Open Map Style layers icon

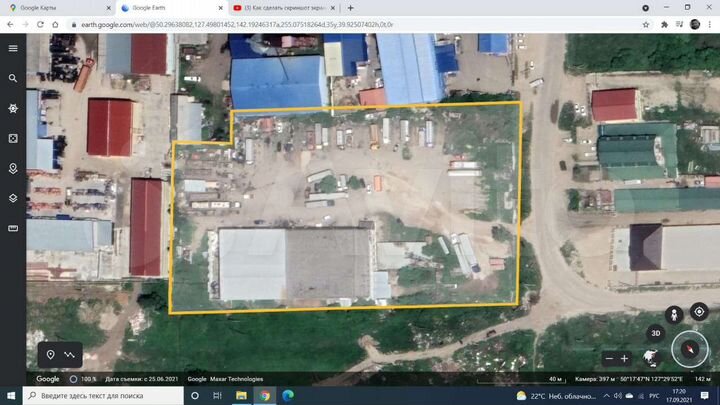pyautogui.click(x=13, y=198)
